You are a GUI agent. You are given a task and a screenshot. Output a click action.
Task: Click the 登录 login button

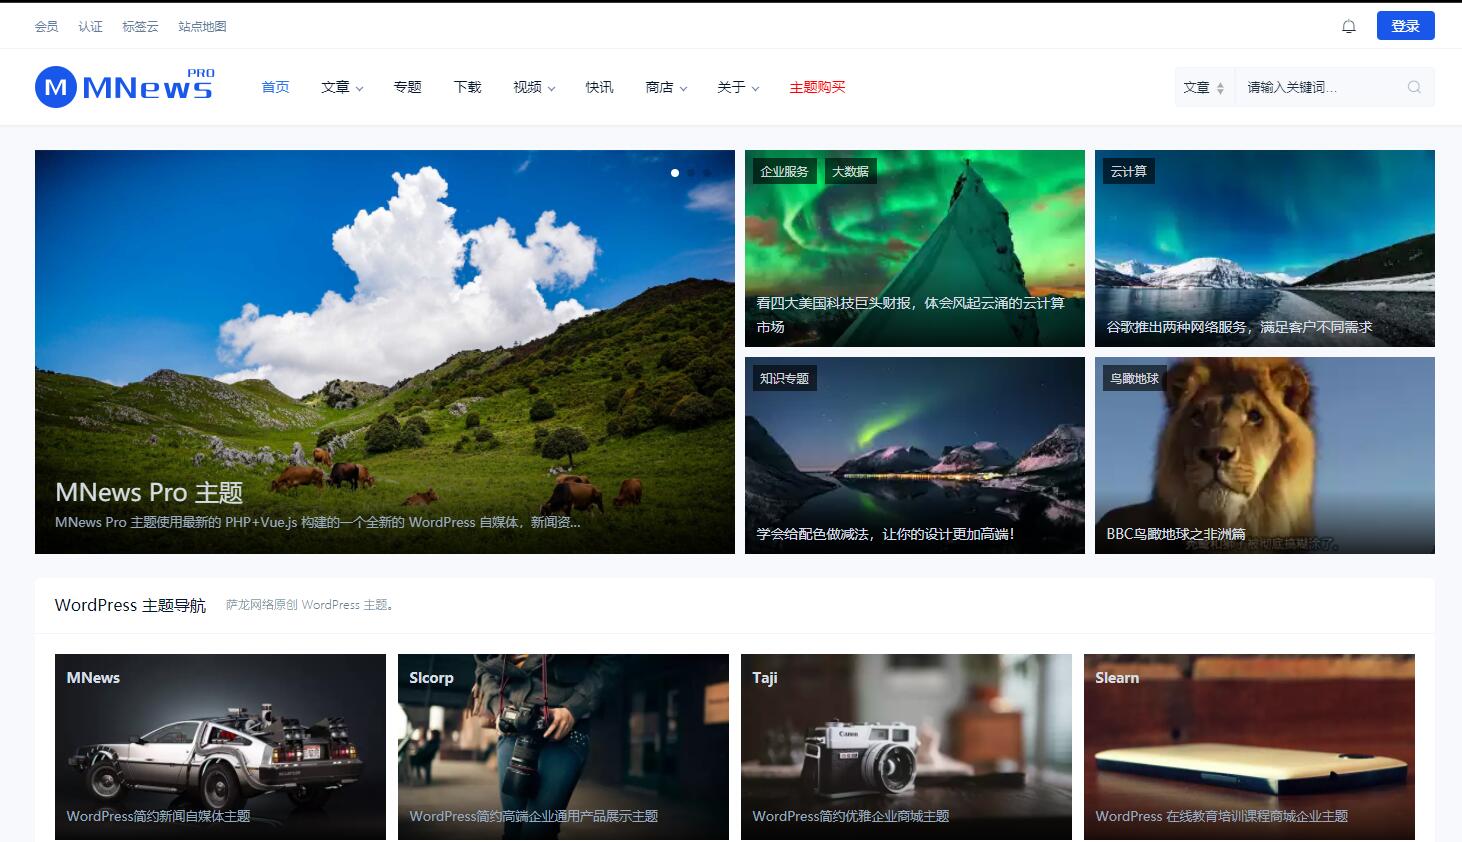click(1405, 26)
